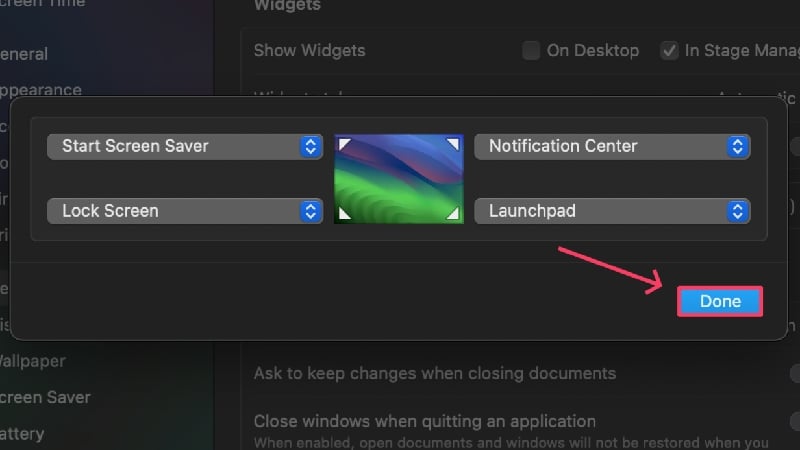
Task: Uncheck In Stage Manager widgets checkbox
Action: (669, 51)
